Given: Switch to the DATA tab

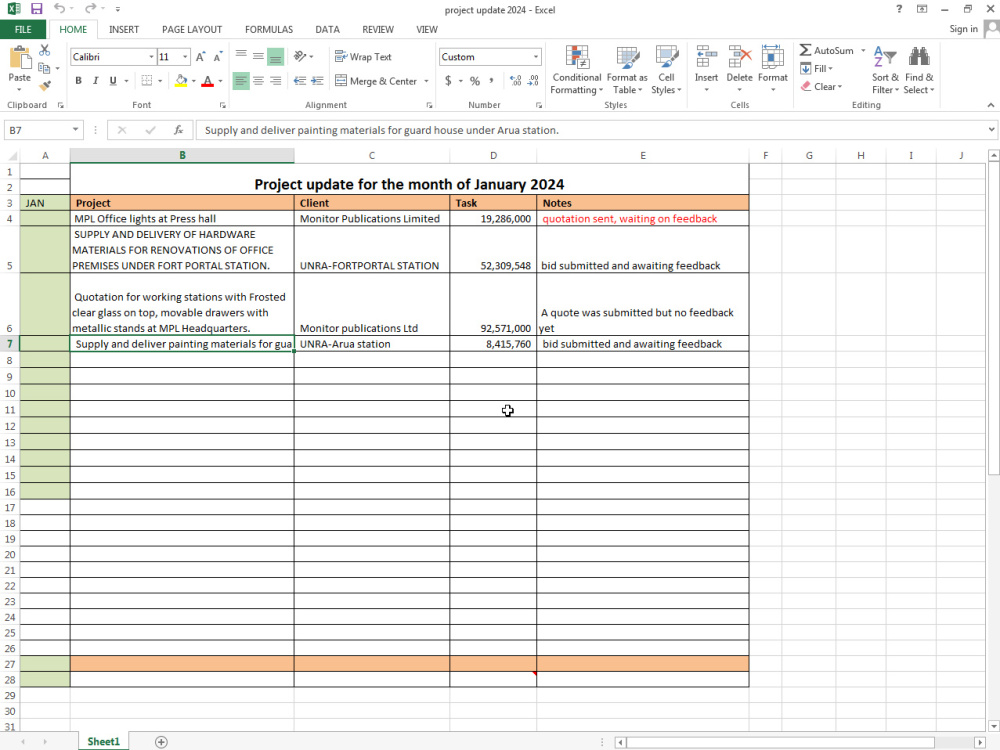Looking at the screenshot, I should (327, 29).
